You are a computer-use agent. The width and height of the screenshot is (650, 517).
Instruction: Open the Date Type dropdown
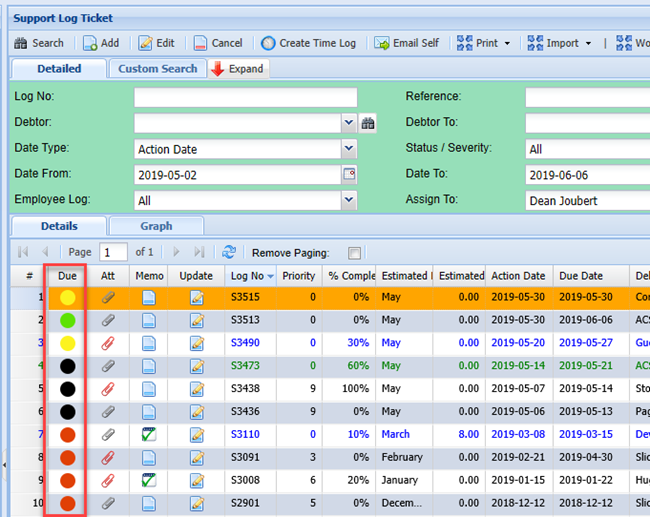(x=348, y=149)
